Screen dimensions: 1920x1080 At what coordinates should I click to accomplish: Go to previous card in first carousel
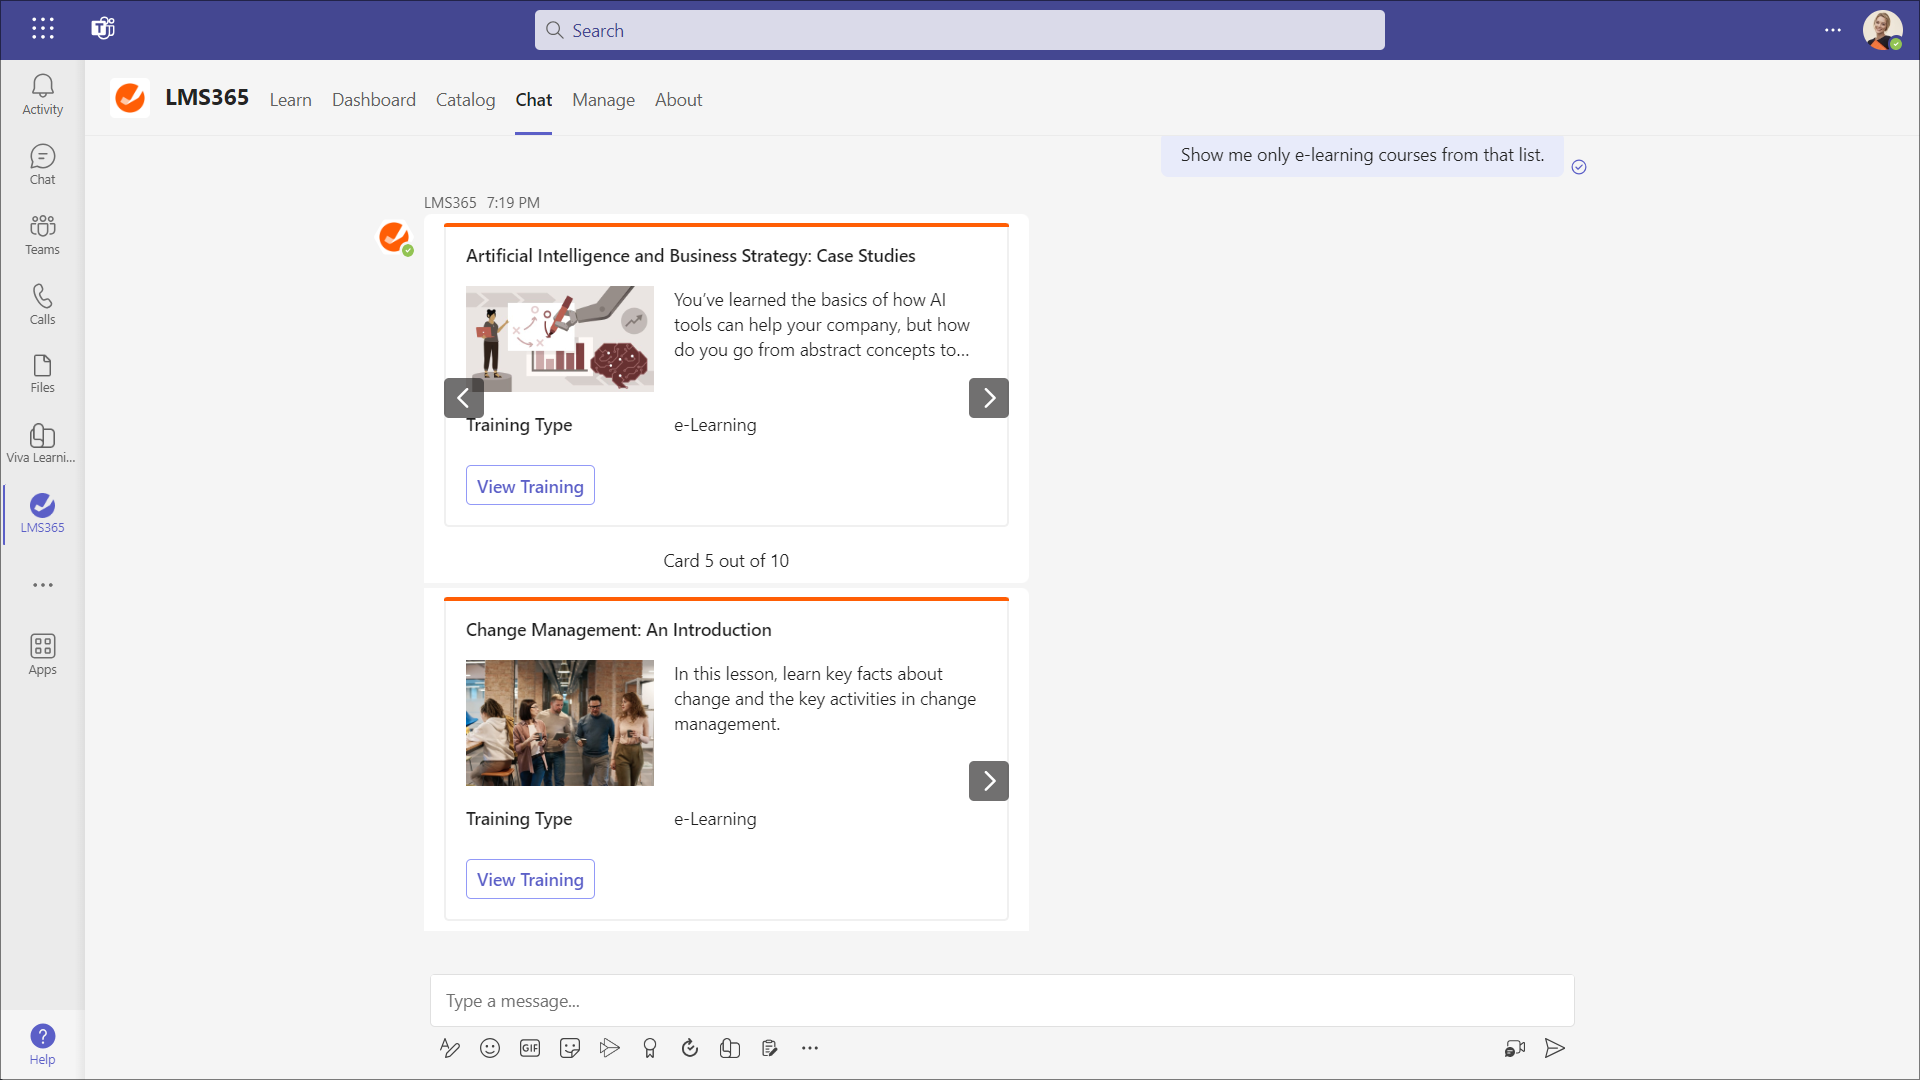click(463, 398)
